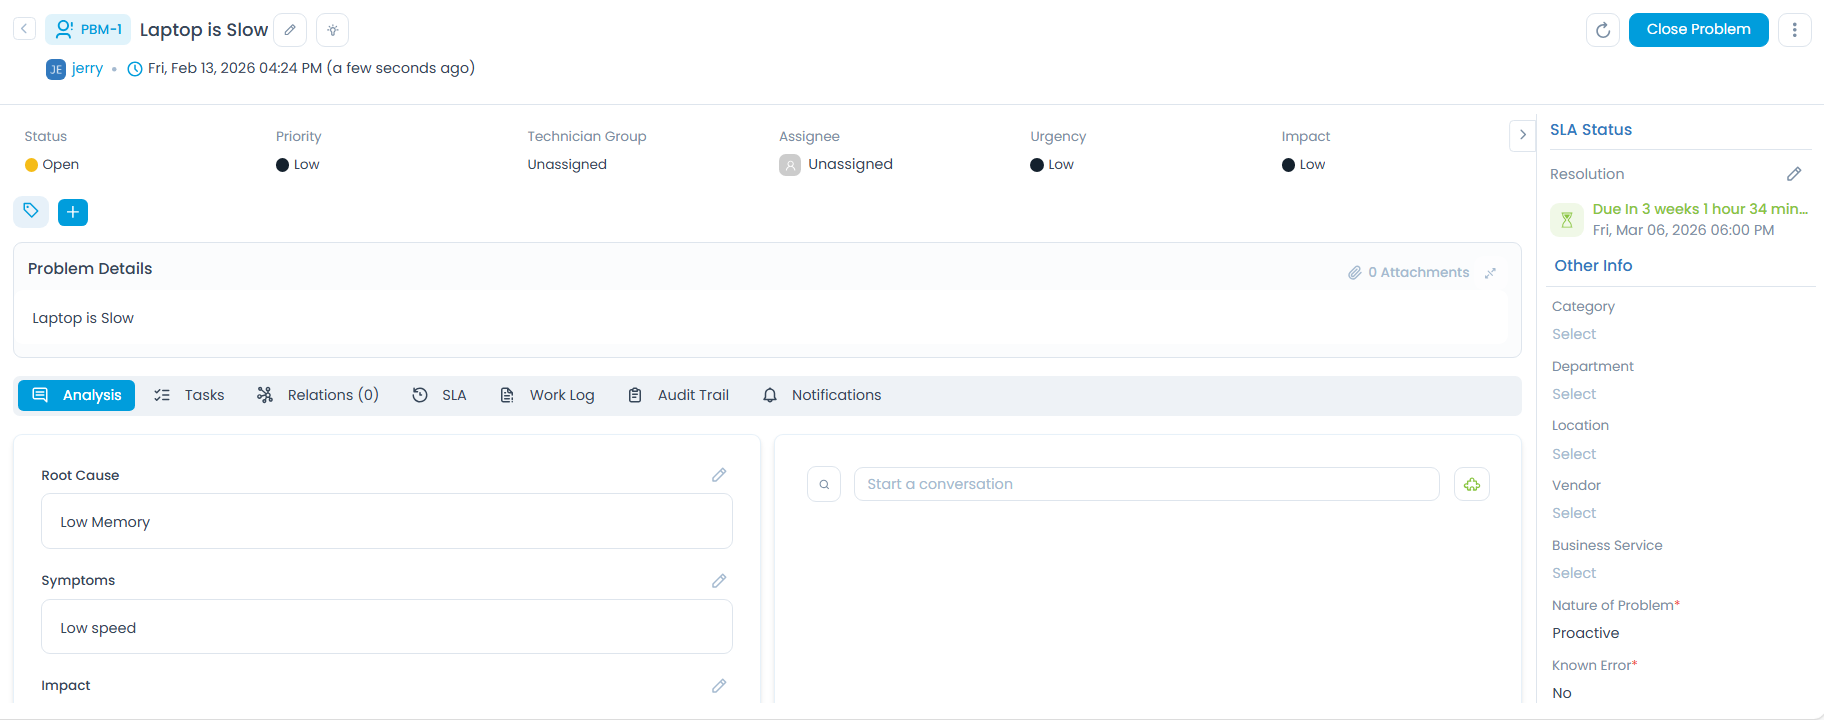Open the Notifications tab

click(822, 395)
